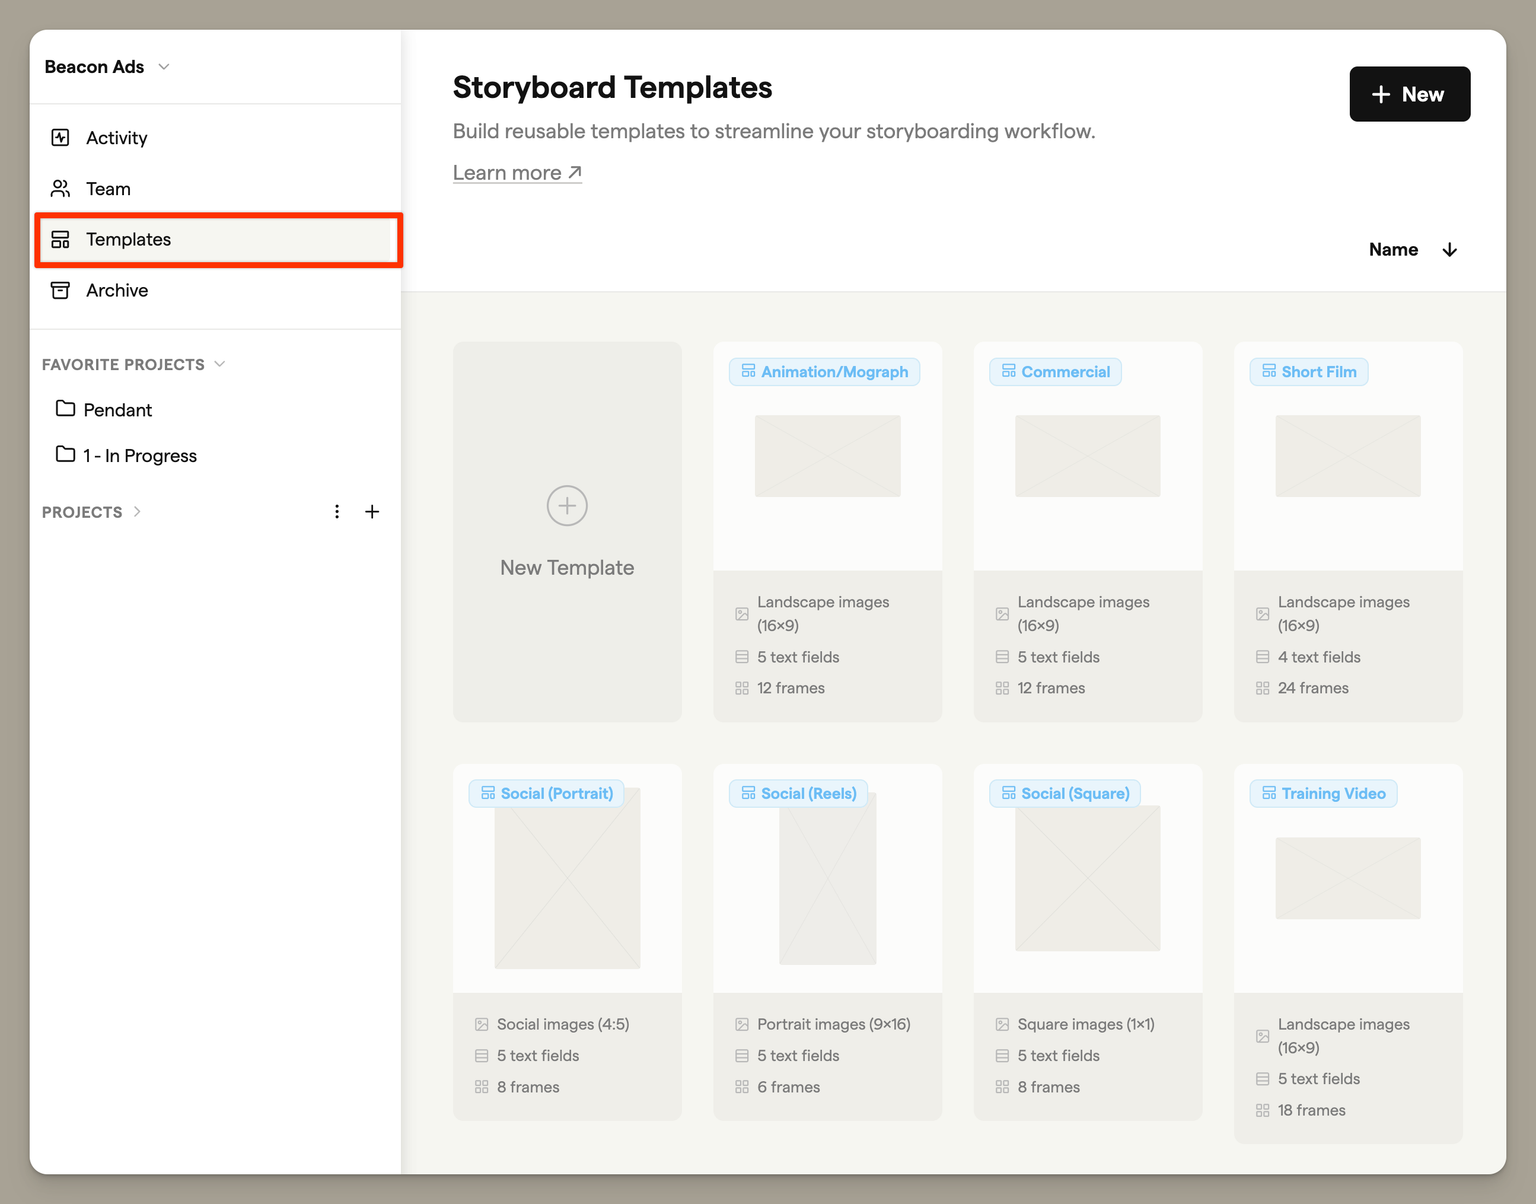
Task: Expand the Projects section chevron
Action: 137,512
